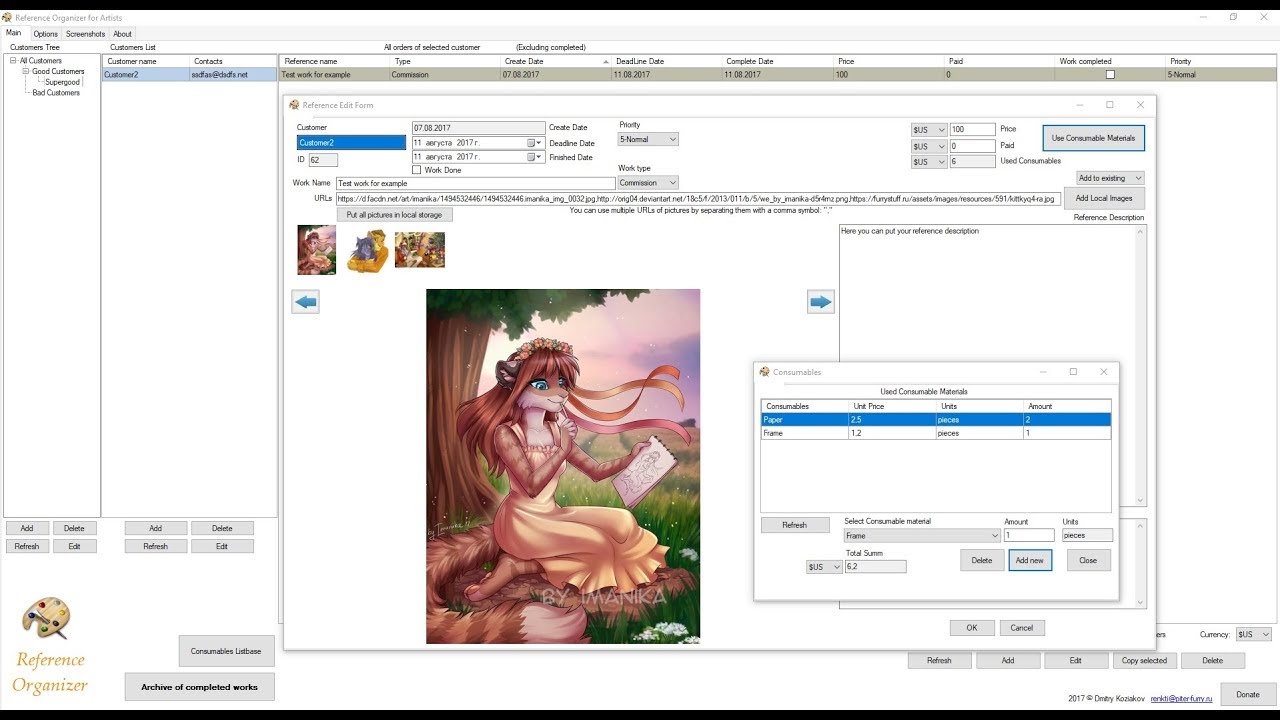This screenshot has height=720, width=1280.
Task: Click Refresh in Consumables dialog
Action: point(795,525)
